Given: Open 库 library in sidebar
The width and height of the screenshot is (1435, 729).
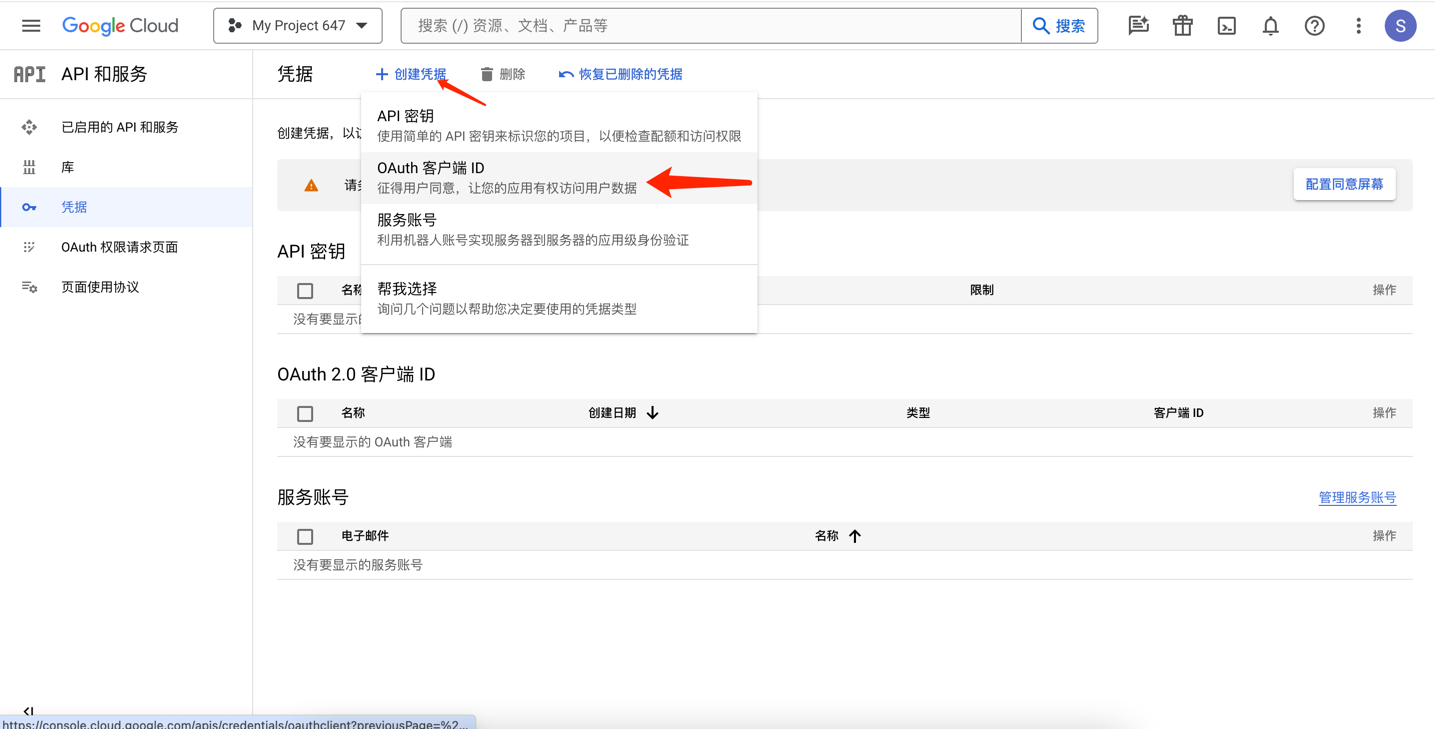Looking at the screenshot, I should [x=126, y=167].
